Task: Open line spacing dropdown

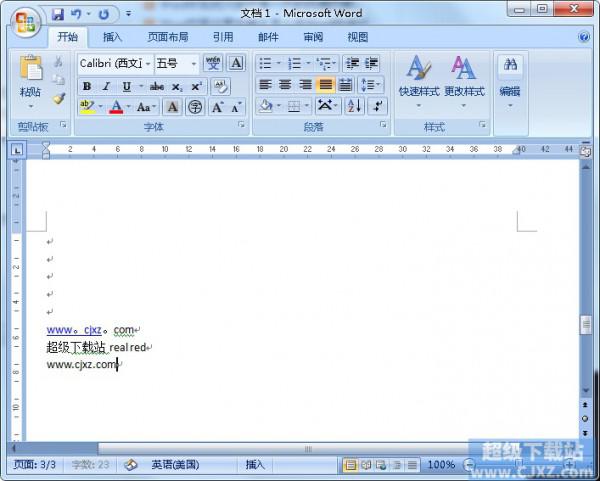Action: click(x=370, y=85)
